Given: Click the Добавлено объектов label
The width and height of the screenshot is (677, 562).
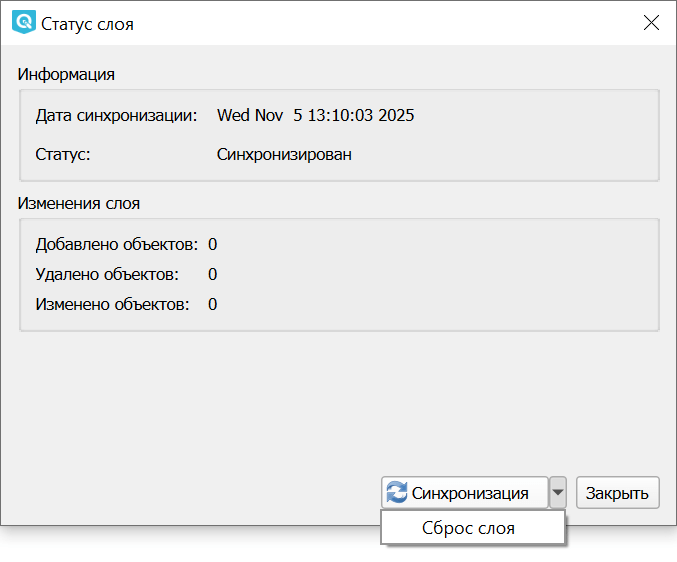Looking at the screenshot, I should pyautogui.click(x=116, y=244).
